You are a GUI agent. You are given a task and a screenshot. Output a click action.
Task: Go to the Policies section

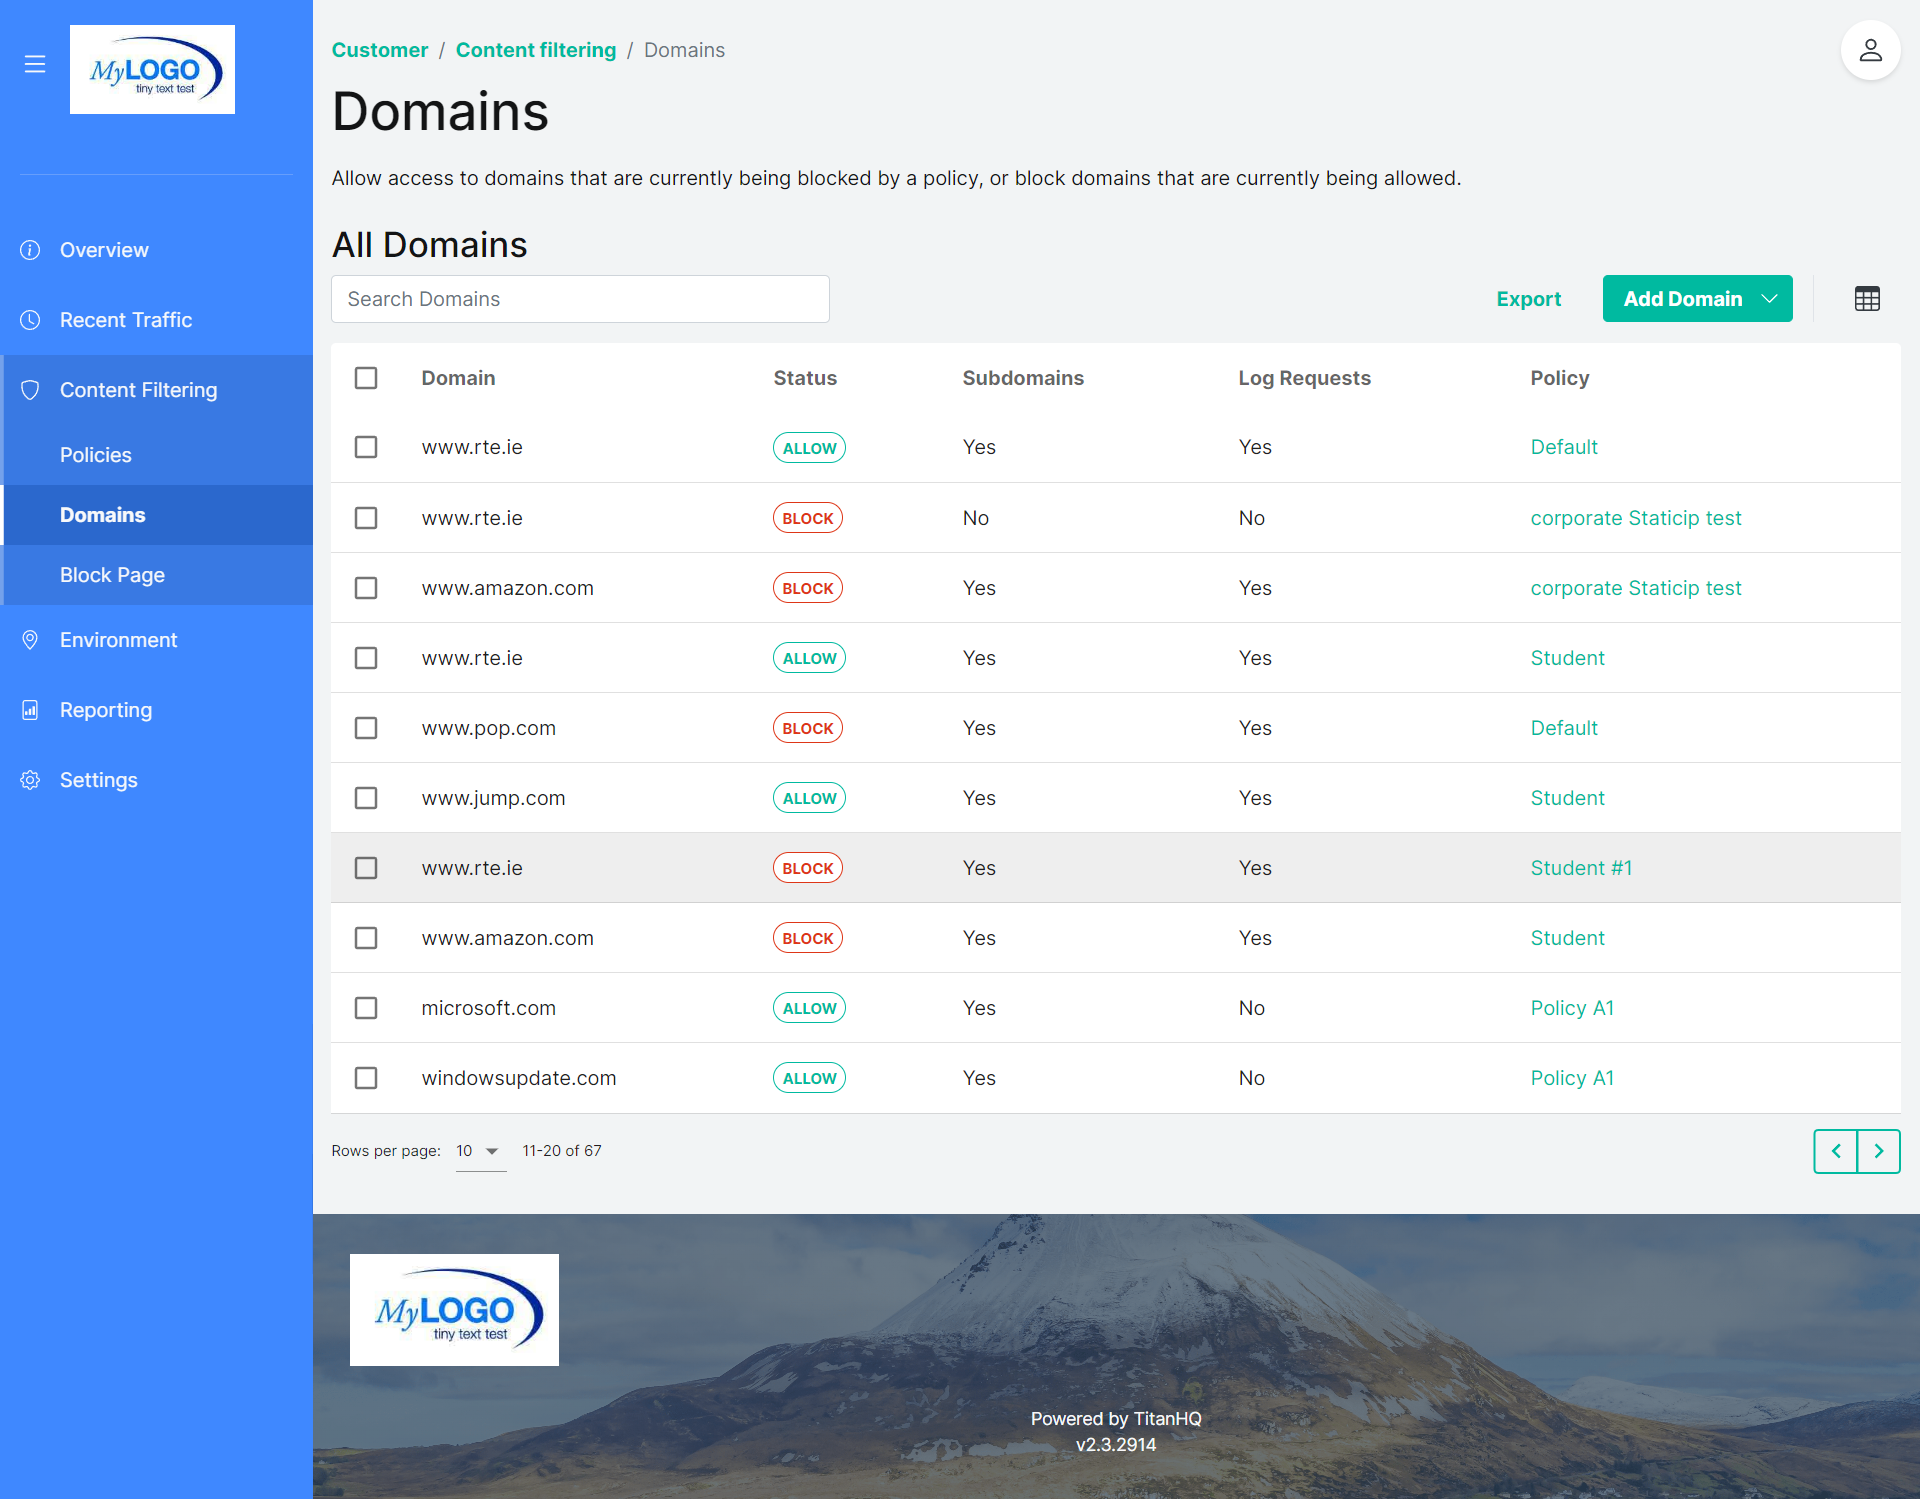[96, 455]
